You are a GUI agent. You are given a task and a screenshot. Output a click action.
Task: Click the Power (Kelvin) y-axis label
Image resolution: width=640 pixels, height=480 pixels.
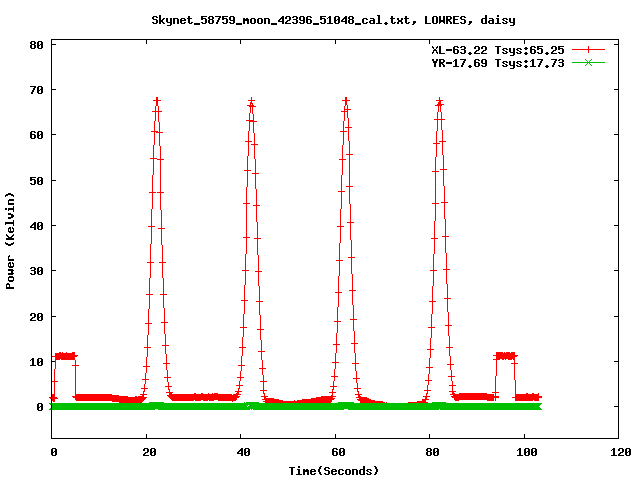point(10,240)
